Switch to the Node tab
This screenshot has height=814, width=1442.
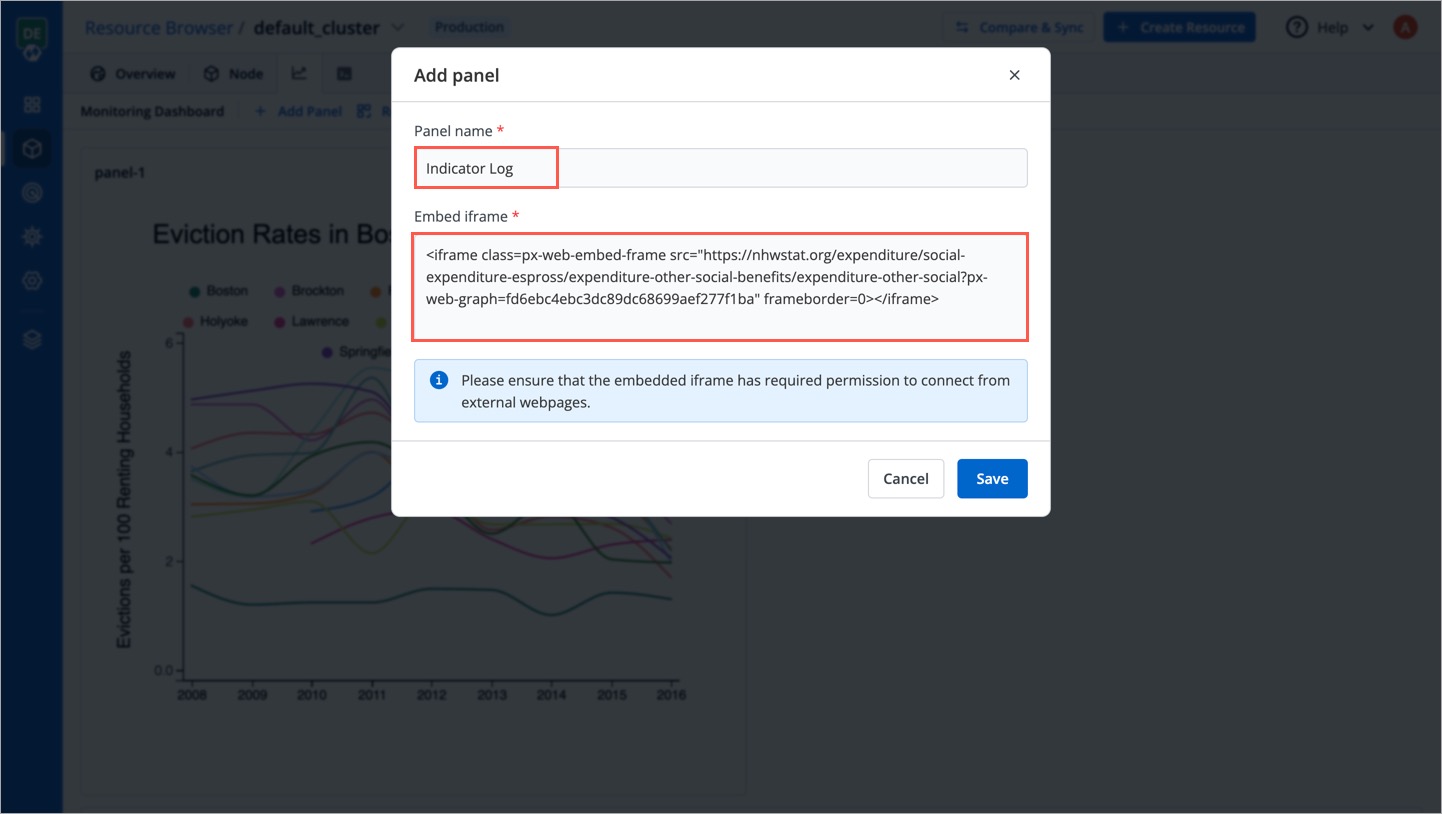233,73
